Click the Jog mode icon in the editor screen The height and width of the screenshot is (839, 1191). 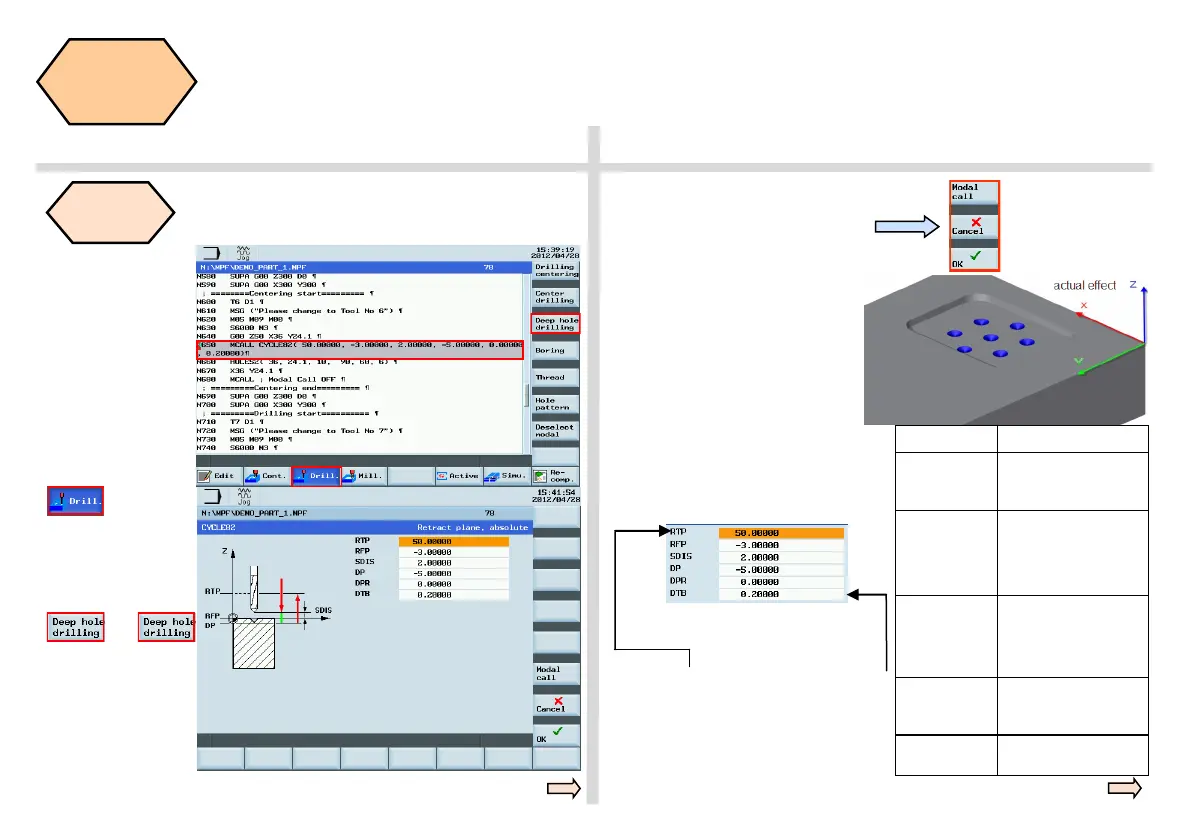click(x=243, y=253)
